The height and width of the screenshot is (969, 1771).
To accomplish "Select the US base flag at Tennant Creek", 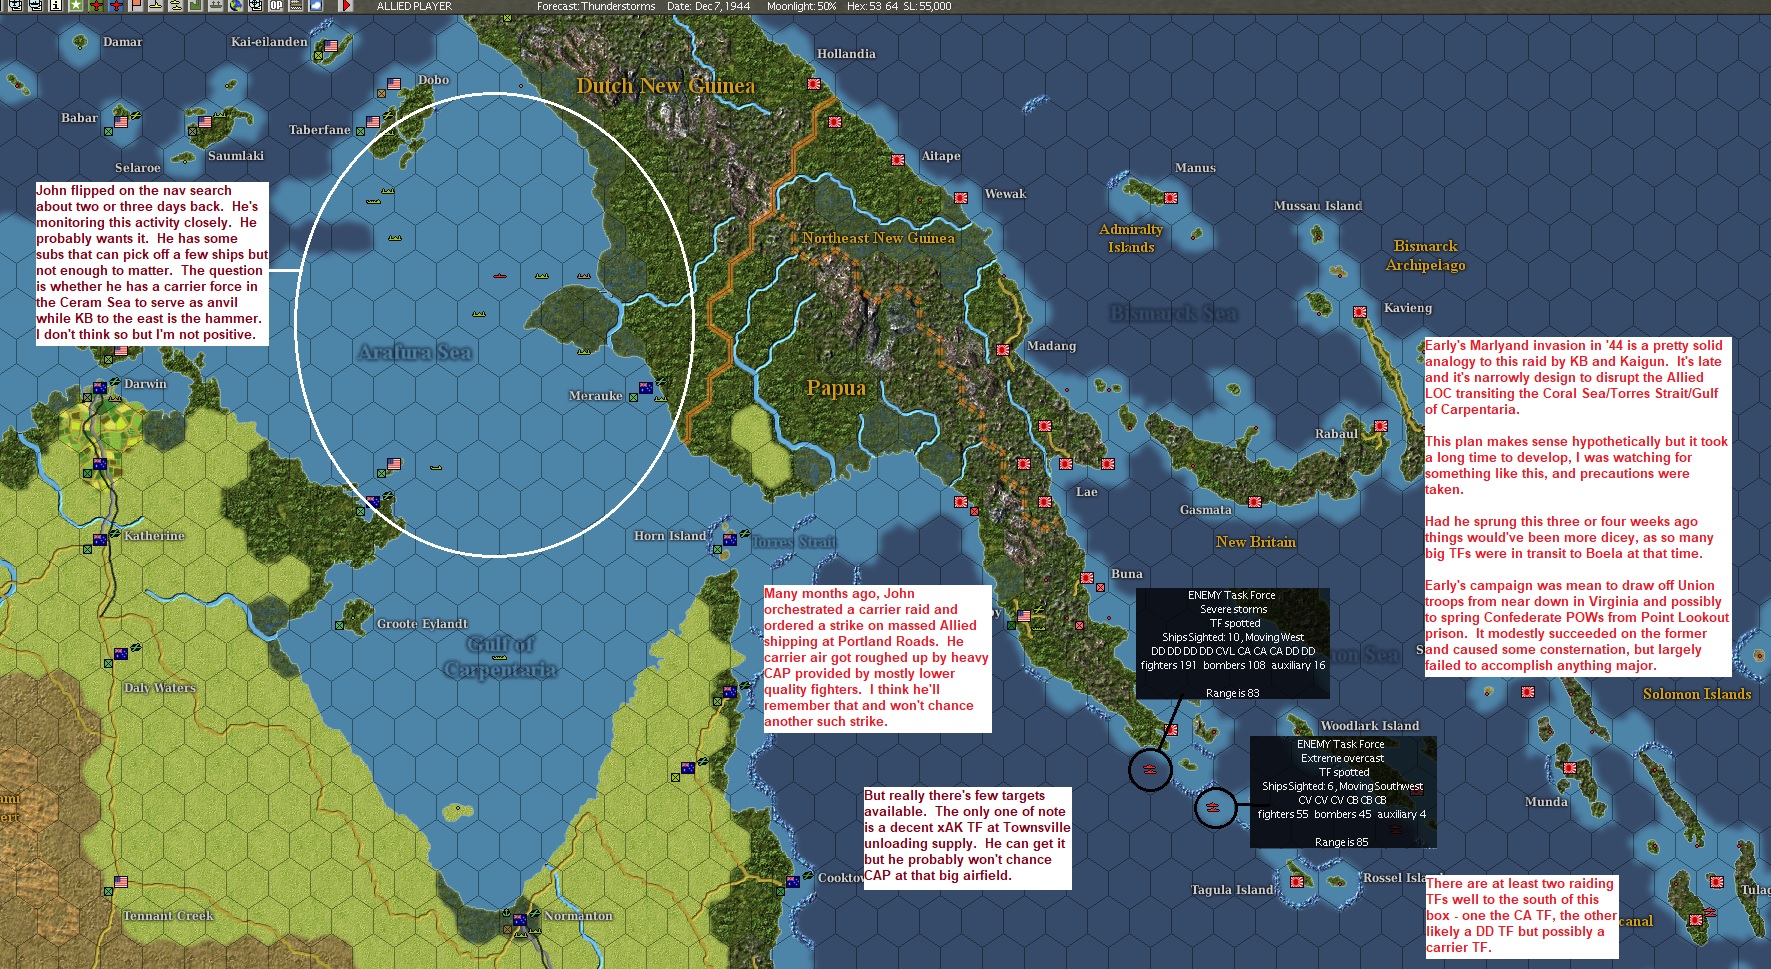I will point(121,882).
